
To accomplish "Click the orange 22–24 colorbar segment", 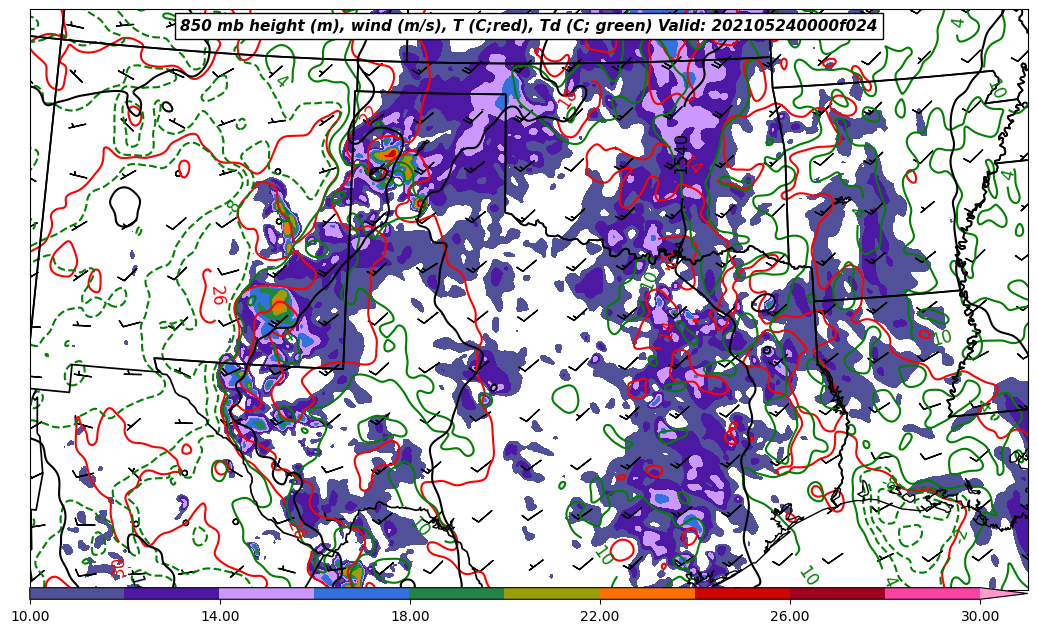I will [x=647, y=593].
